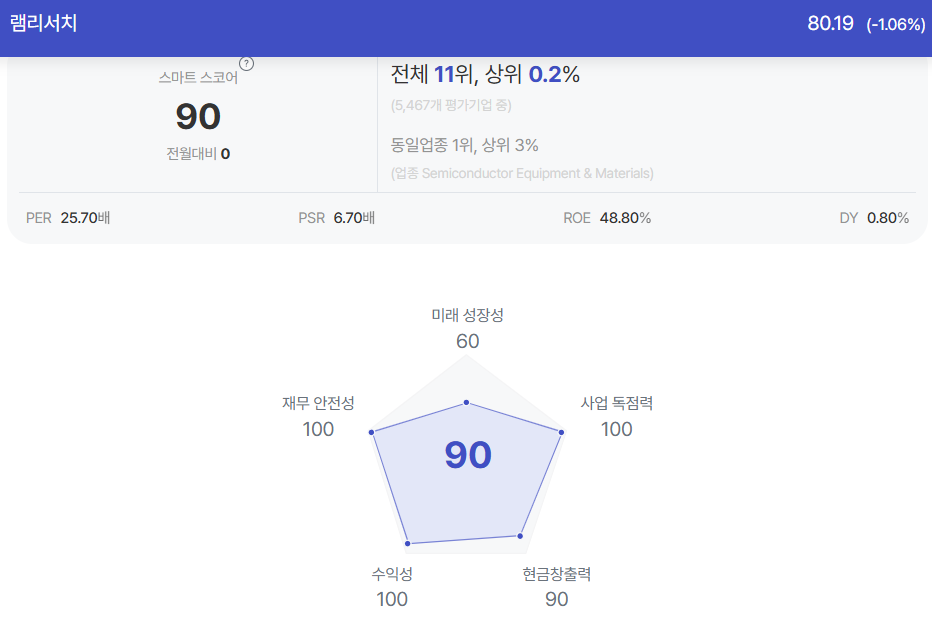This screenshot has height=633, width=932.
Task: Open the Semiconductor Equipment & Materials industry label
Action: [522, 174]
